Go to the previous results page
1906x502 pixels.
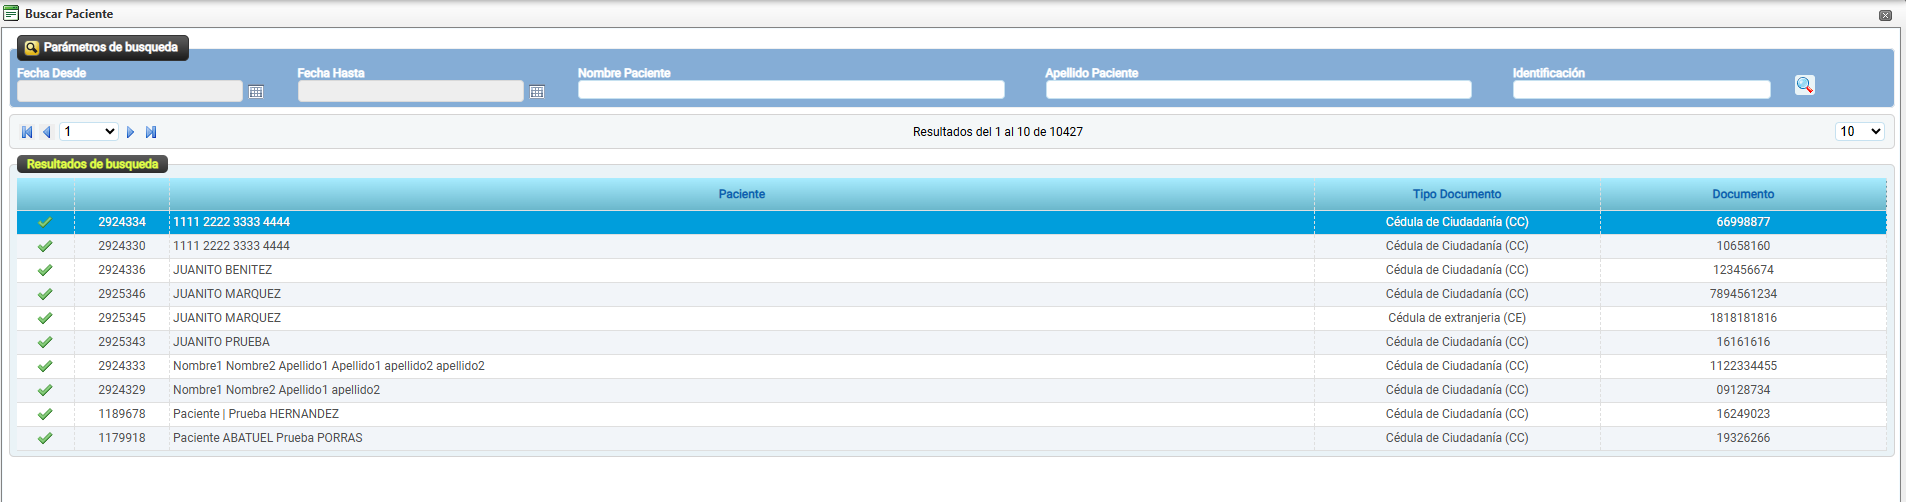(46, 132)
